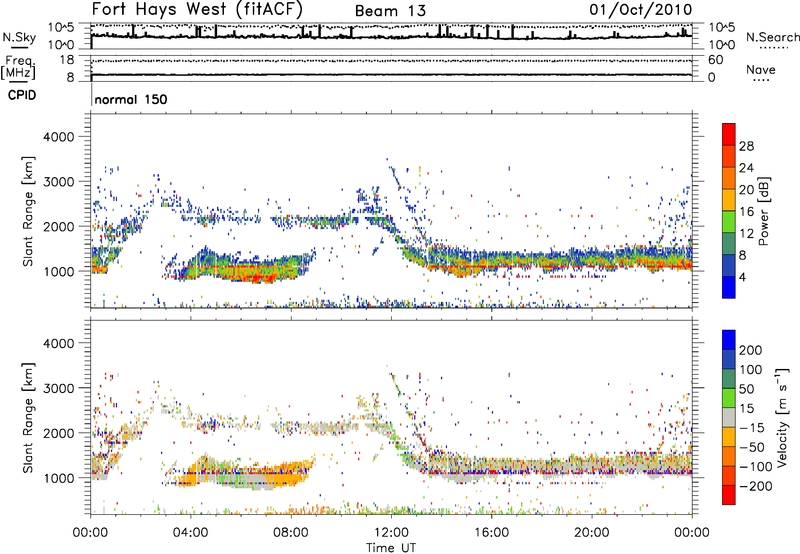
Task: Pick the orange 20–24 dB Power color segment
Action: (729, 178)
